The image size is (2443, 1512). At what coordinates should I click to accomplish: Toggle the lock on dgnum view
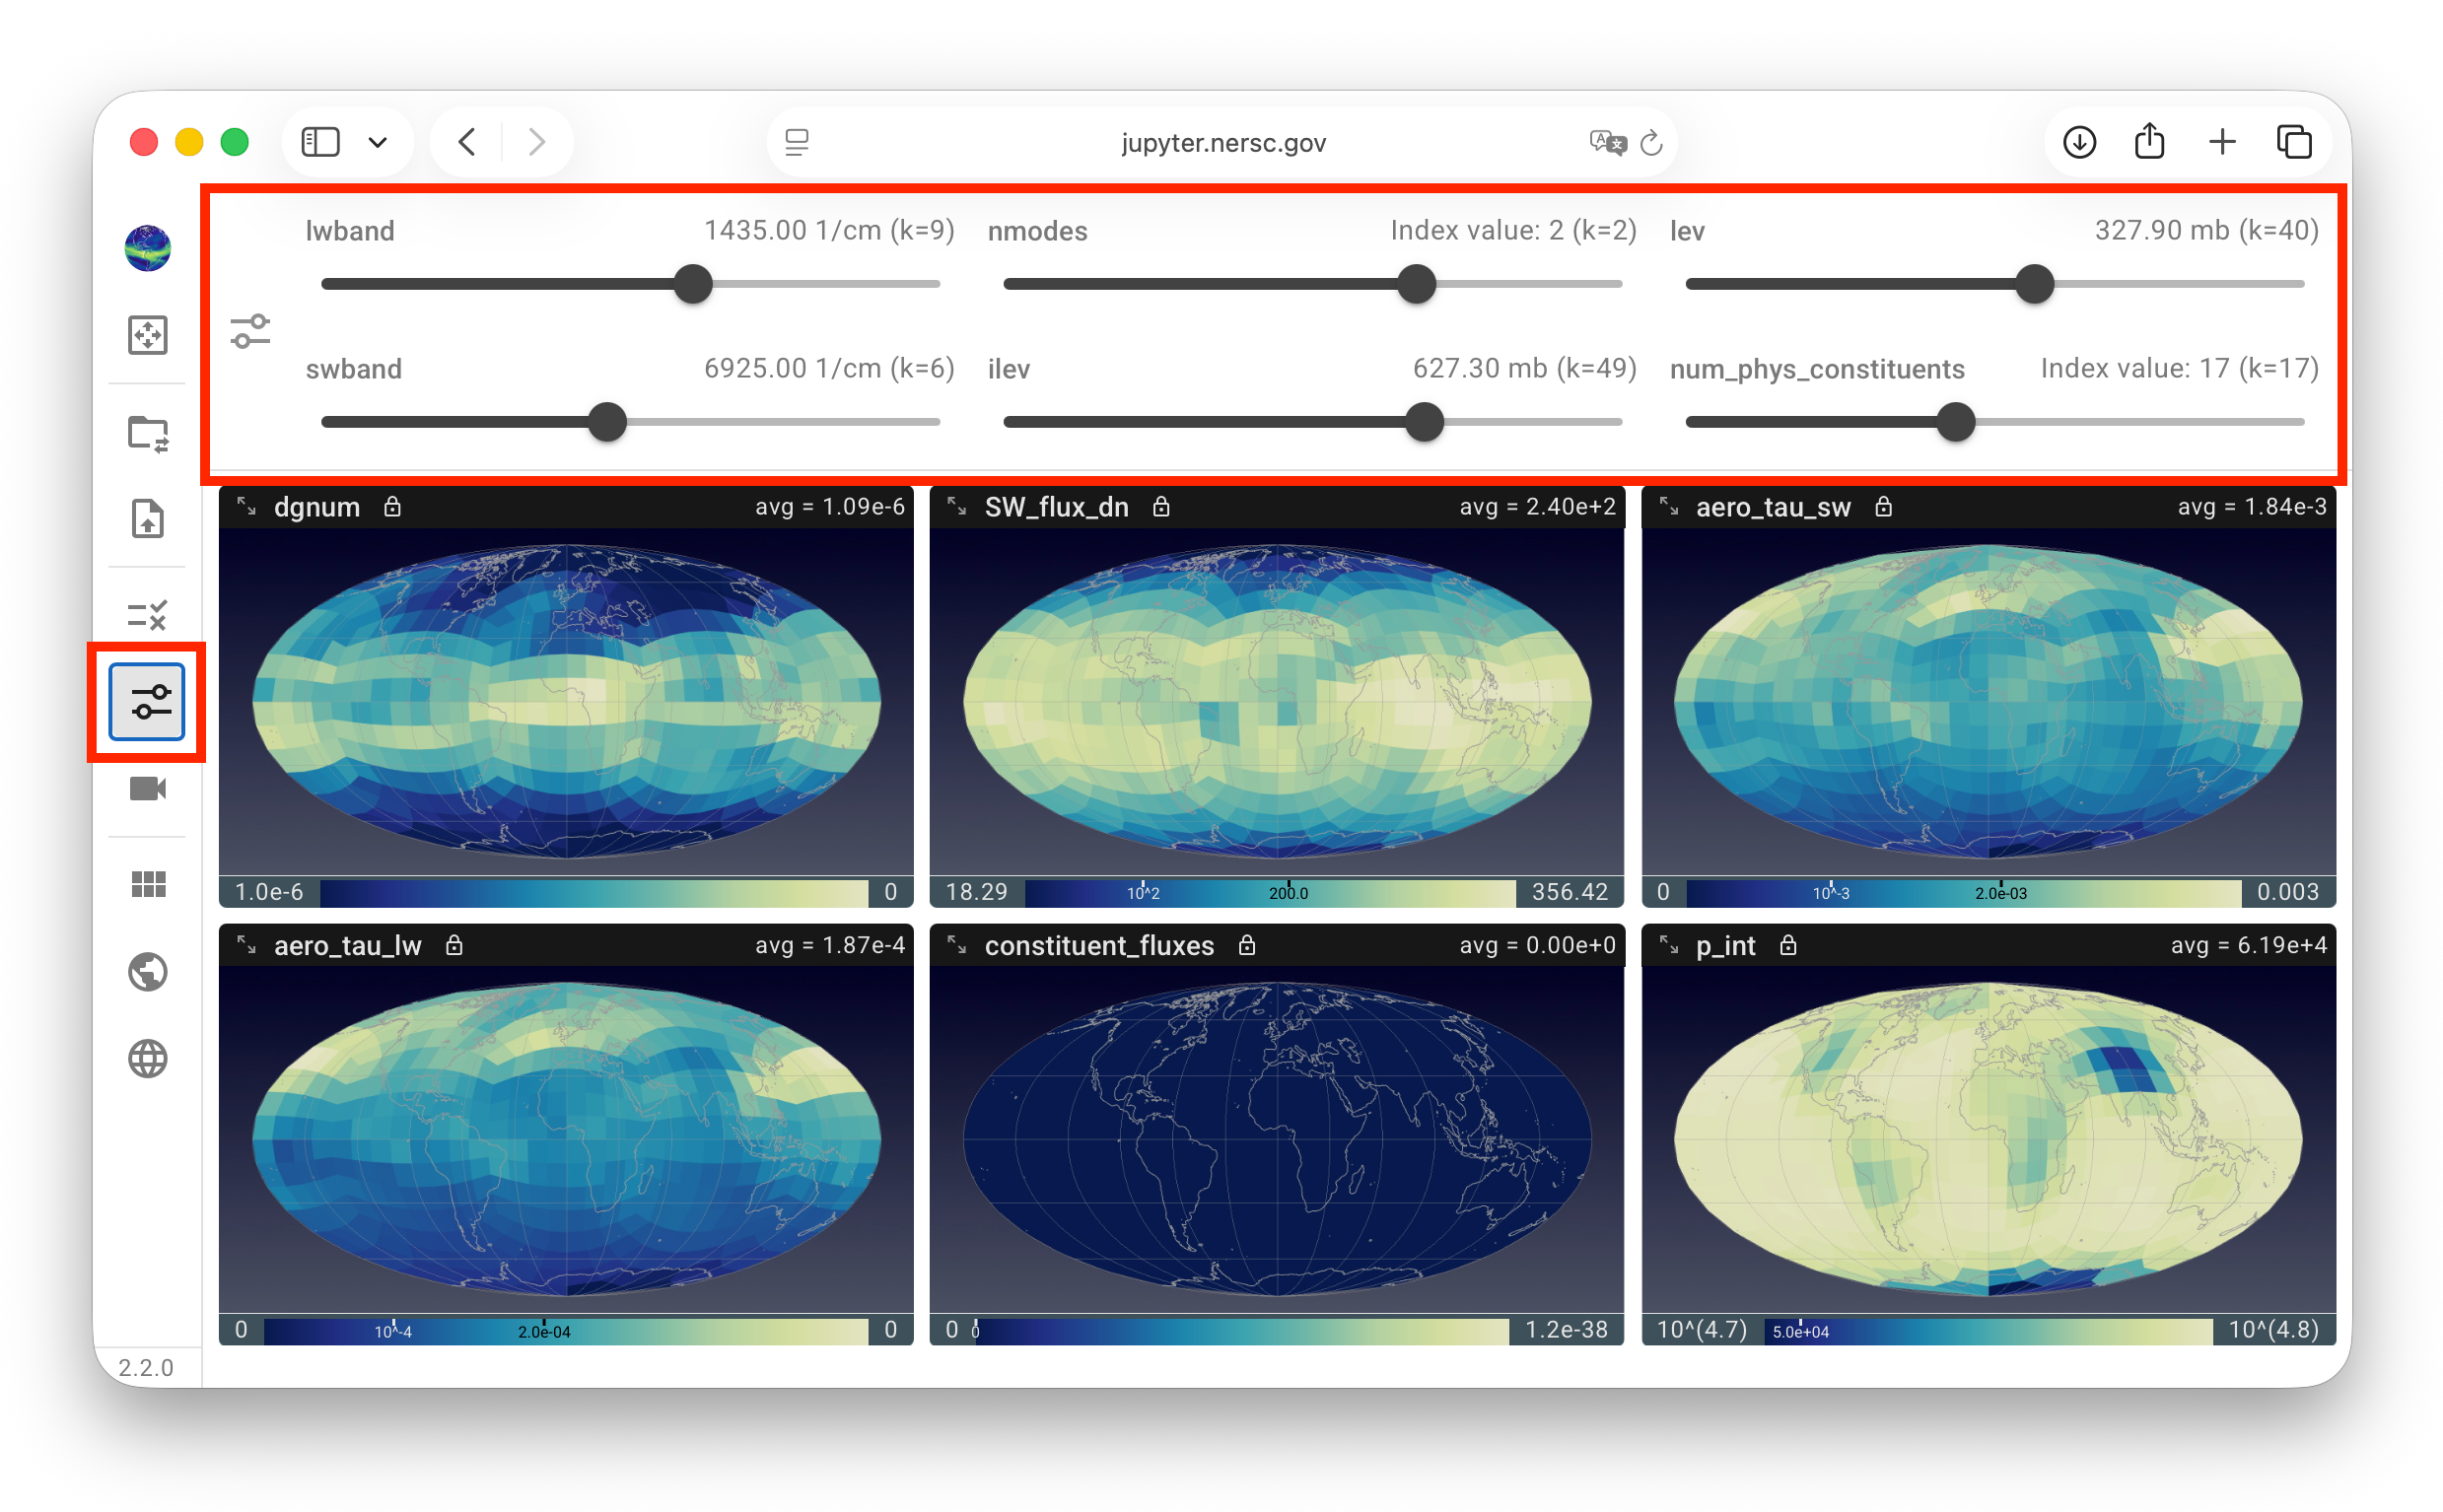[392, 507]
